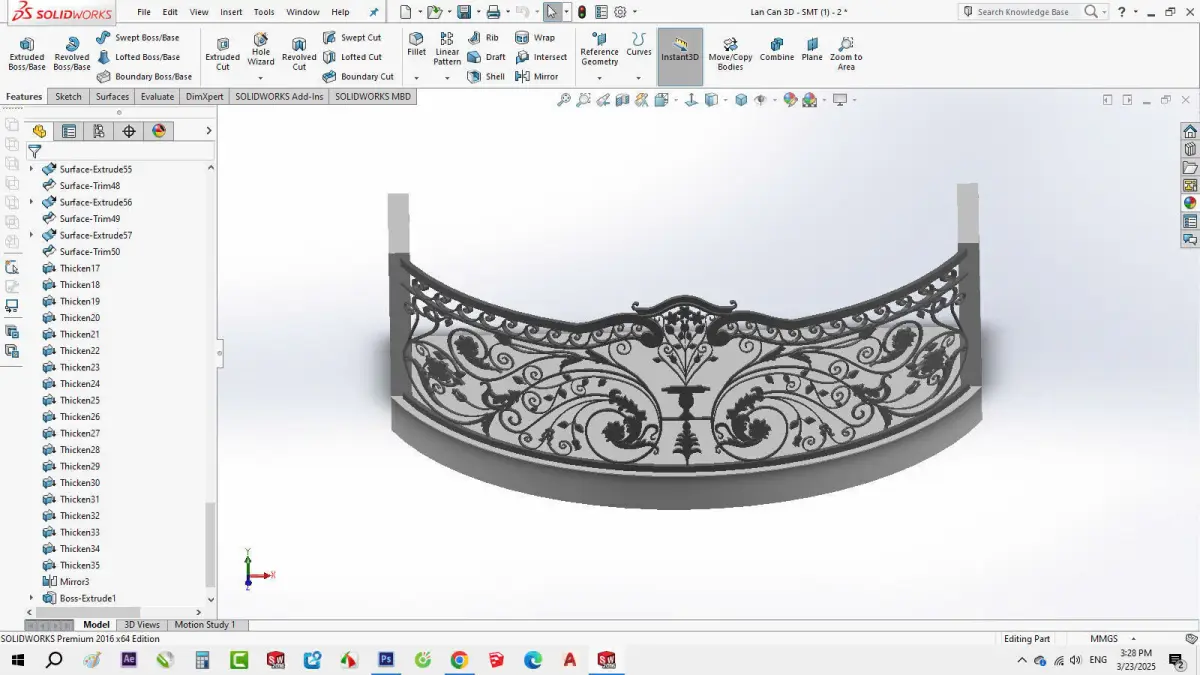Screen dimensions: 1200x675
Task: Choose the Swept Cut feature
Action: (x=352, y=38)
